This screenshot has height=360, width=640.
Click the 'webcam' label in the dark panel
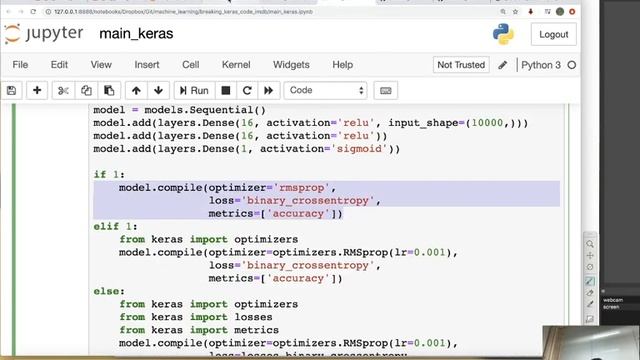613,300
